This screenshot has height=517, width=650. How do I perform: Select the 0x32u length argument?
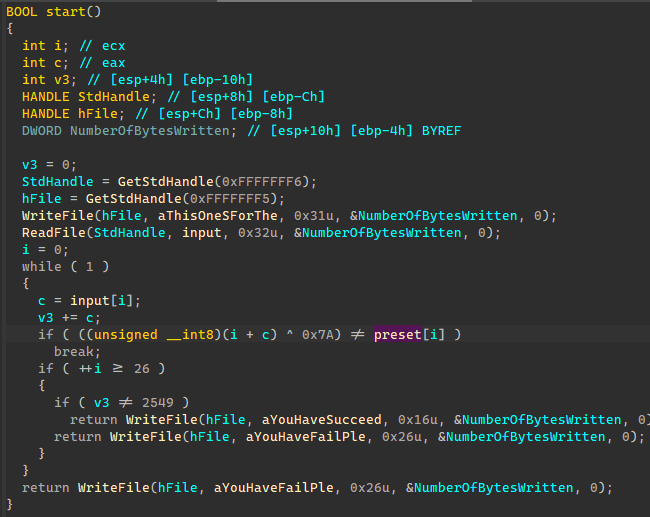(257, 233)
